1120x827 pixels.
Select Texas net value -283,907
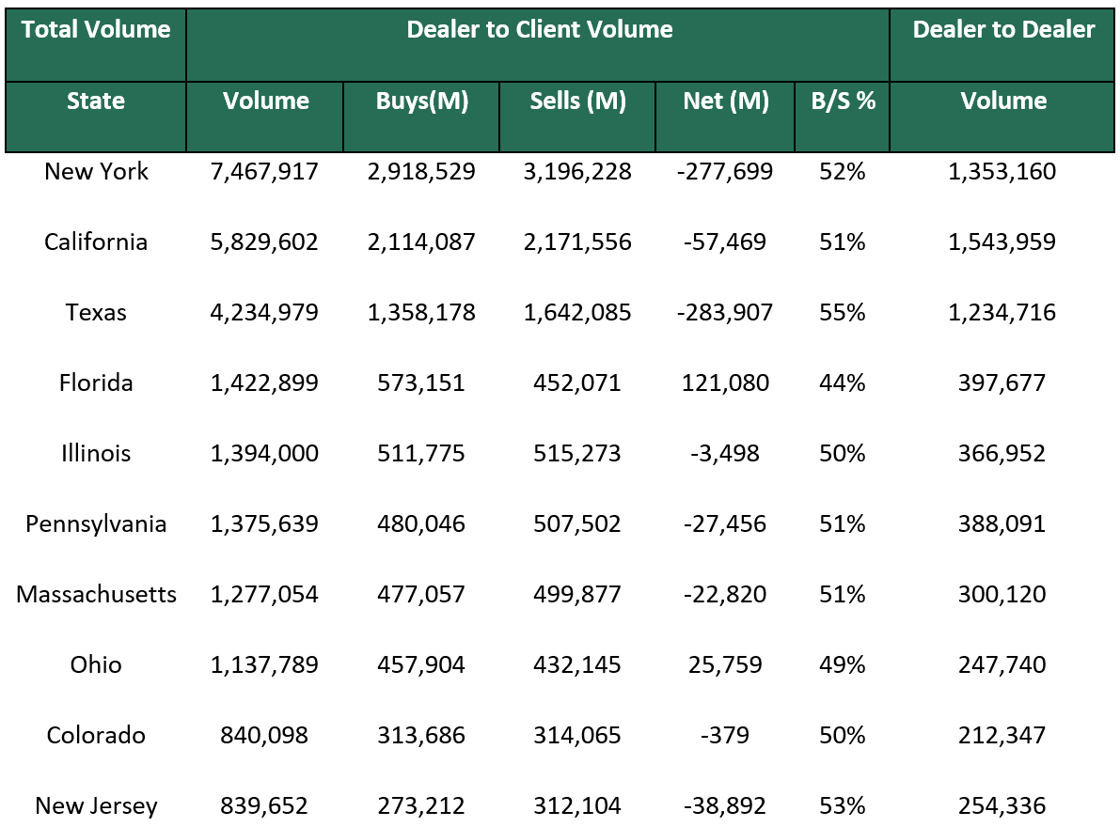point(725,312)
